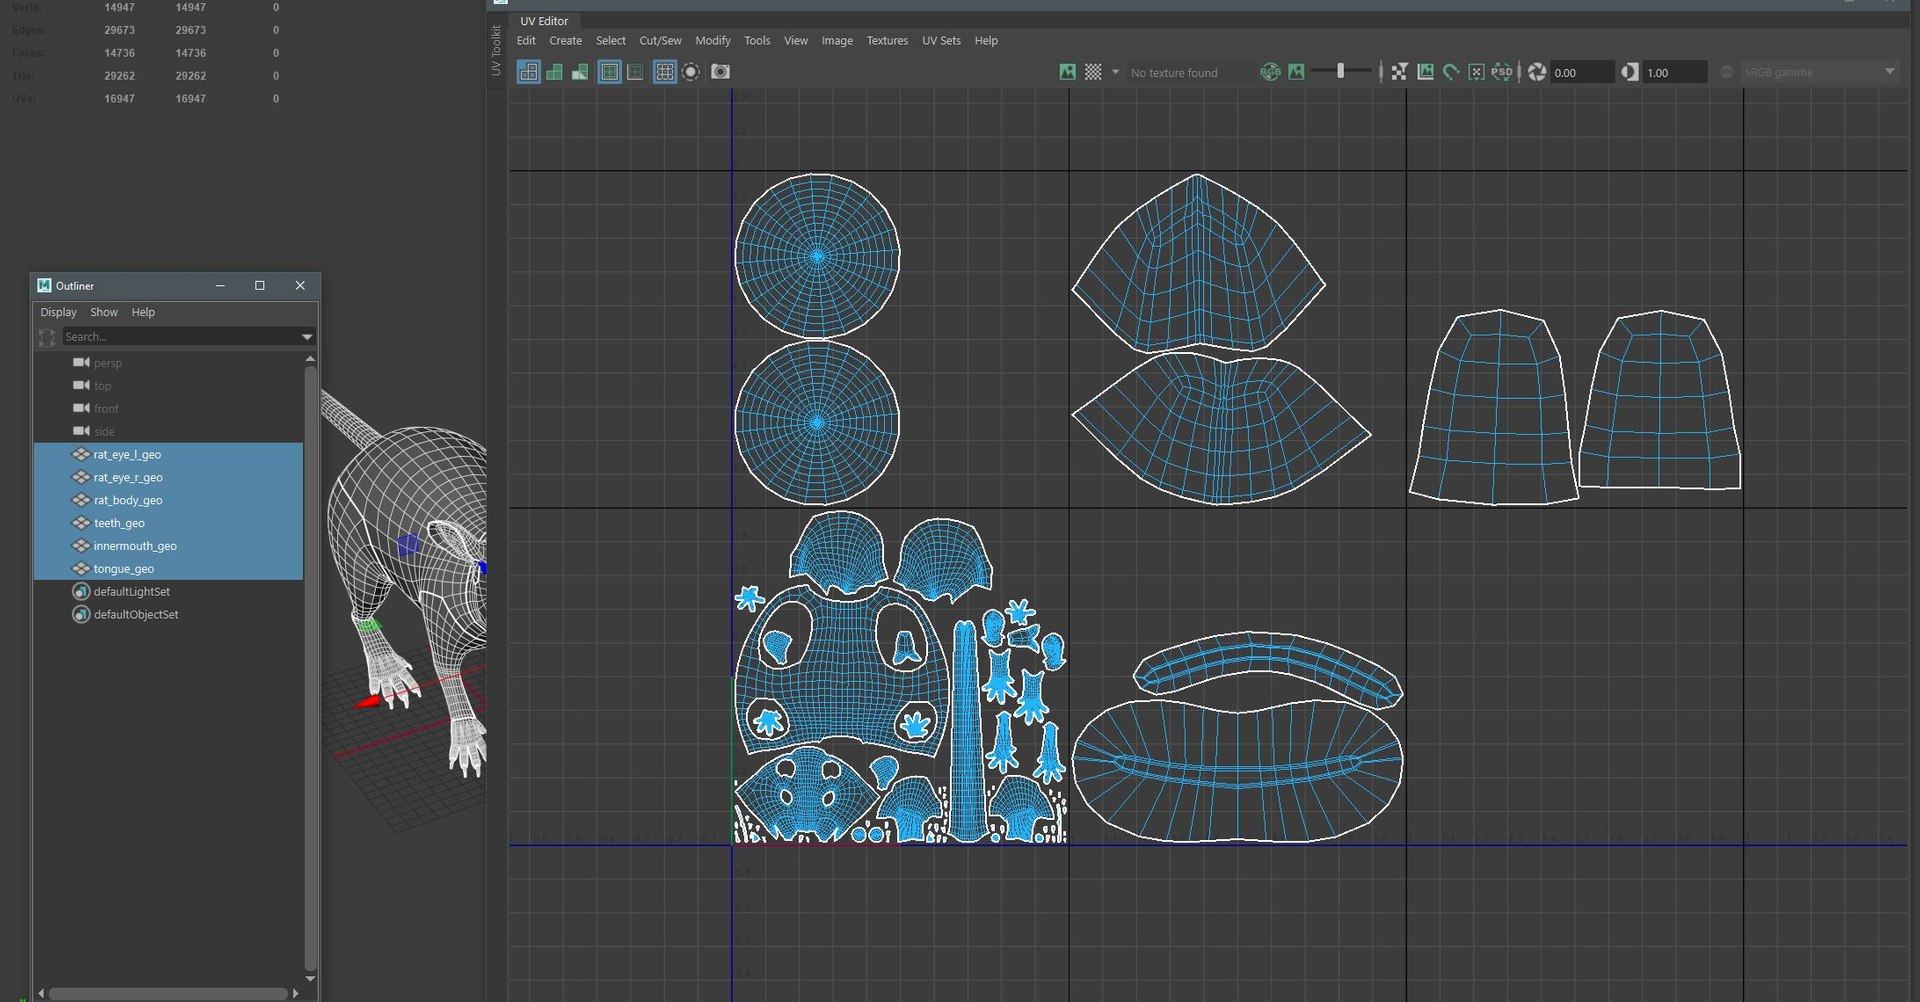Open the Tools menu in UV Editor
Image resolution: width=1920 pixels, height=1002 pixels.
click(x=757, y=41)
